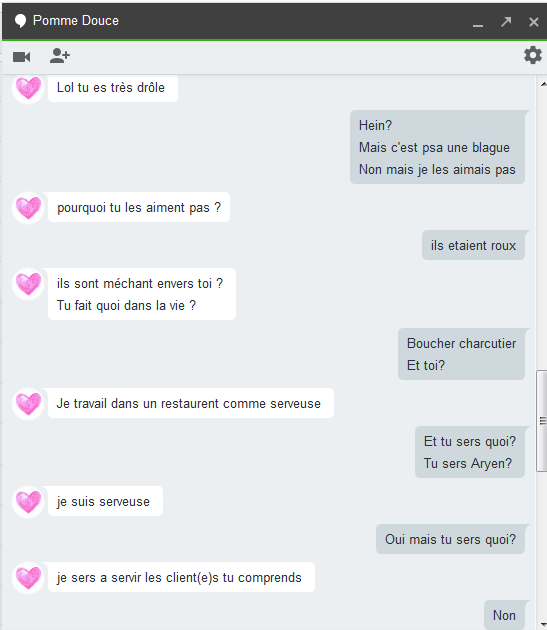Click the scrollbar down arrow
The height and width of the screenshot is (630, 547).
click(x=543, y=624)
